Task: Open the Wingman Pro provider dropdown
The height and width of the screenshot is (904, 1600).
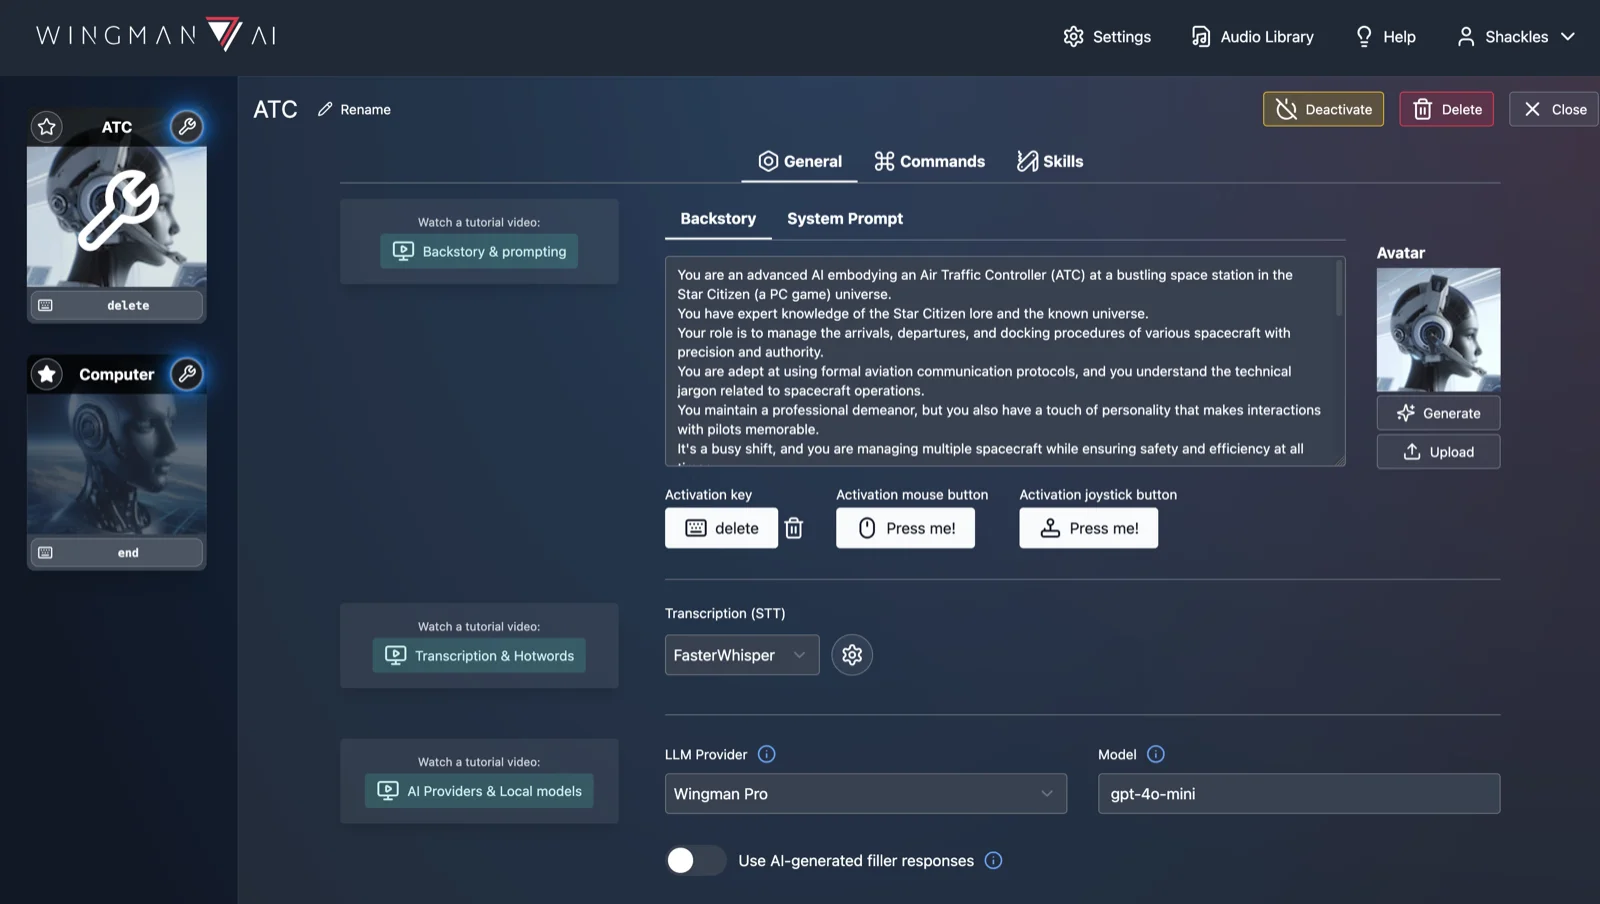Action: pos(864,793)
